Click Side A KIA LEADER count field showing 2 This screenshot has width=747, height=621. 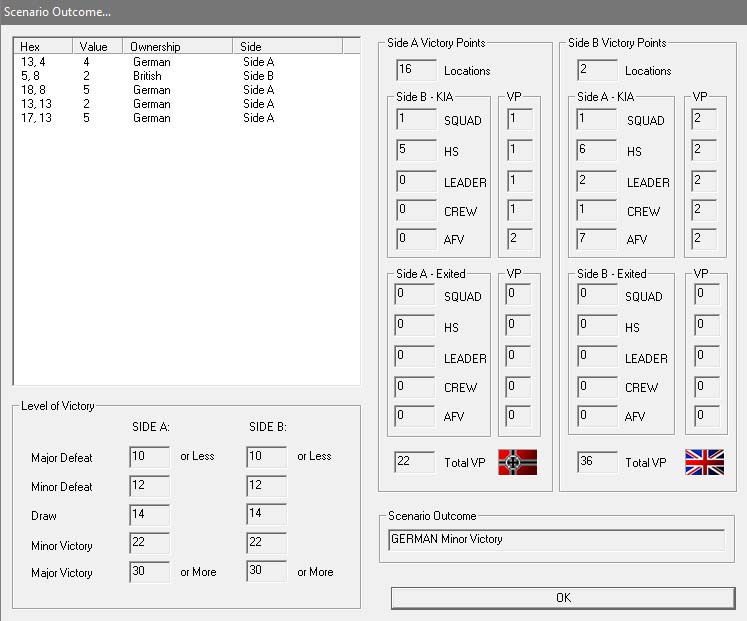pyautogui.click(x=597, y=181)
